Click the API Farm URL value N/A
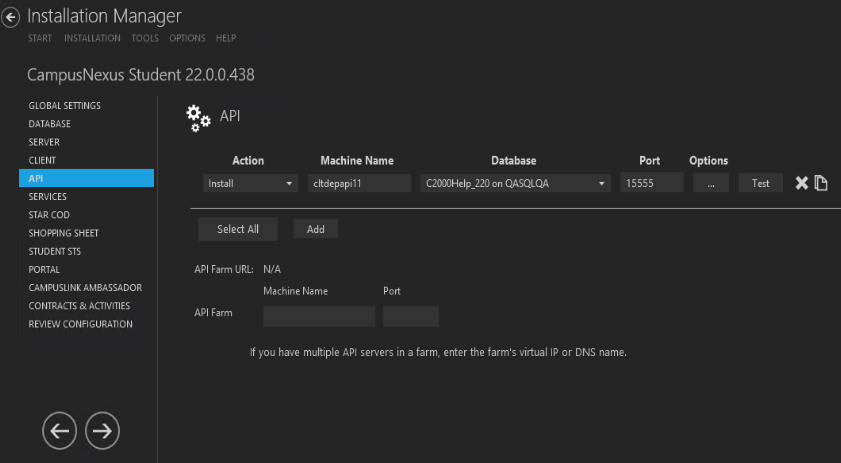The width and height of the screenshot is (841, 463). (272, 269)
